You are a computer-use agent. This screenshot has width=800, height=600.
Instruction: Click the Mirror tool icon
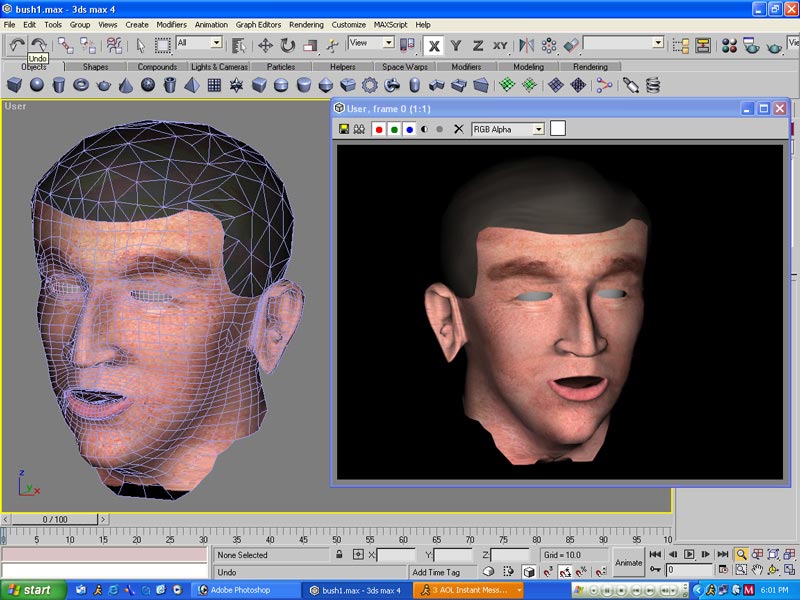coord(525,43)
